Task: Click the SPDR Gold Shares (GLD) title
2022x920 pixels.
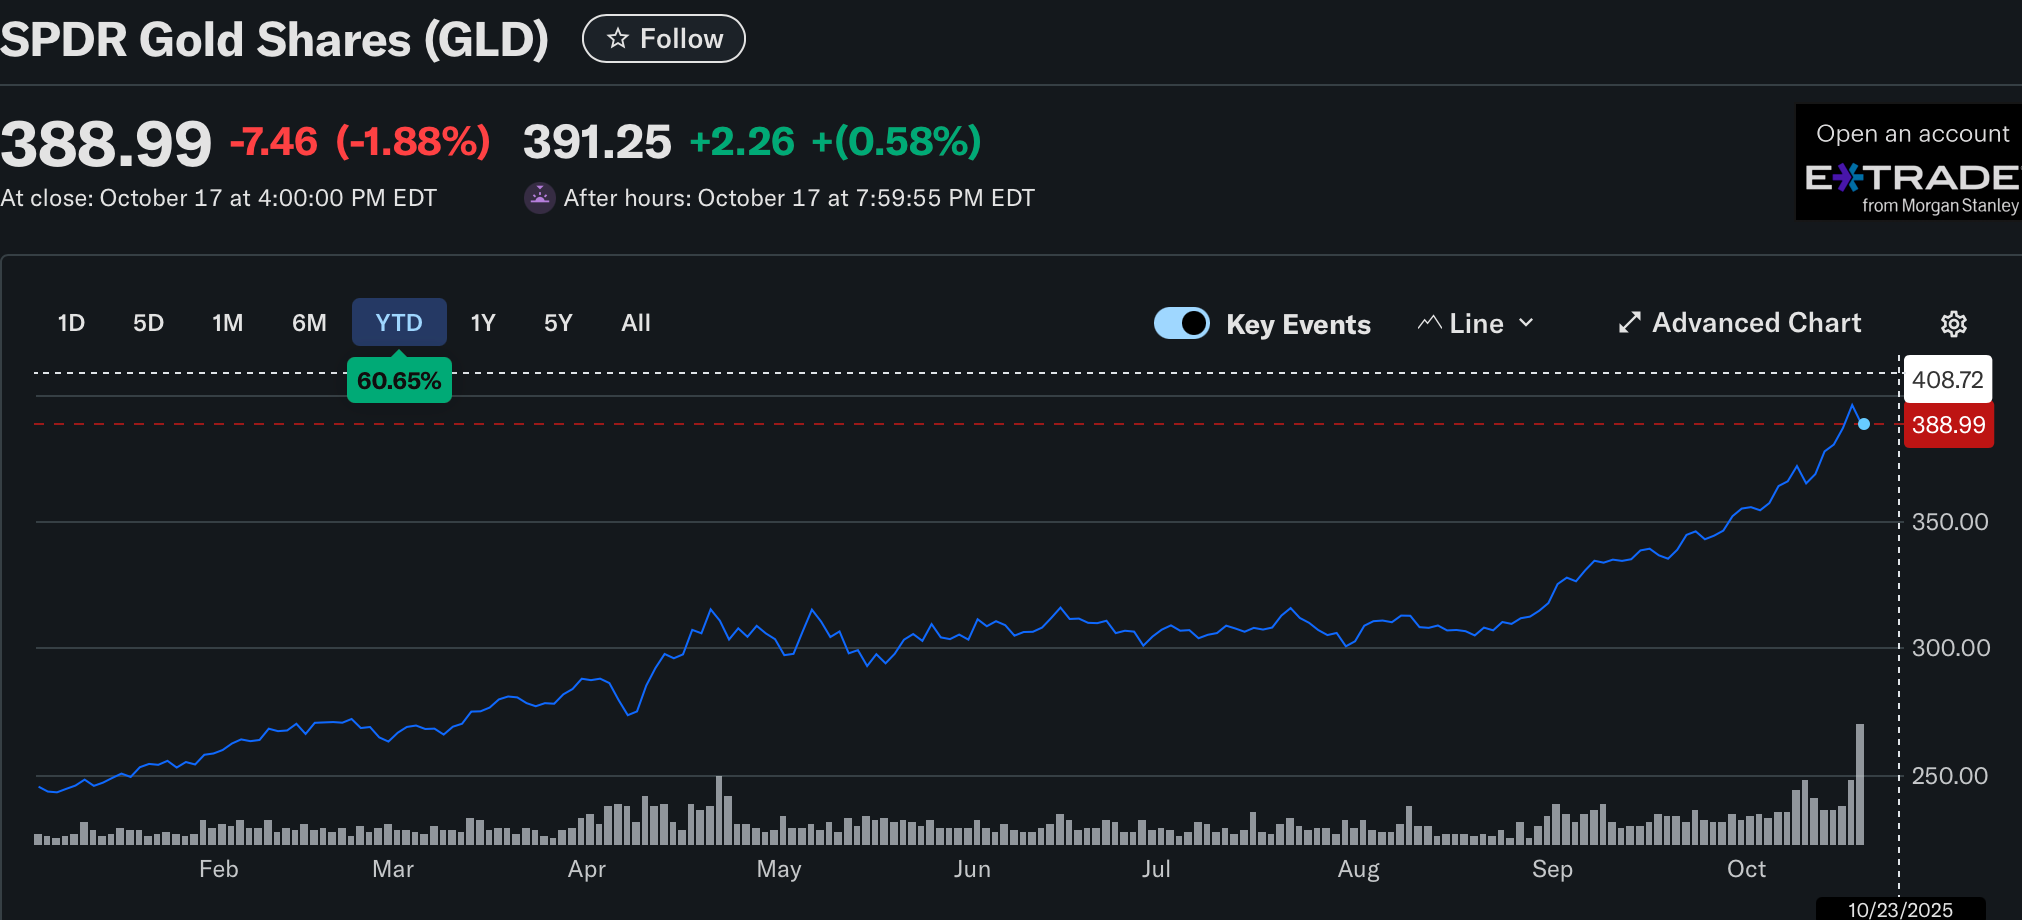Action: point(275,40)
